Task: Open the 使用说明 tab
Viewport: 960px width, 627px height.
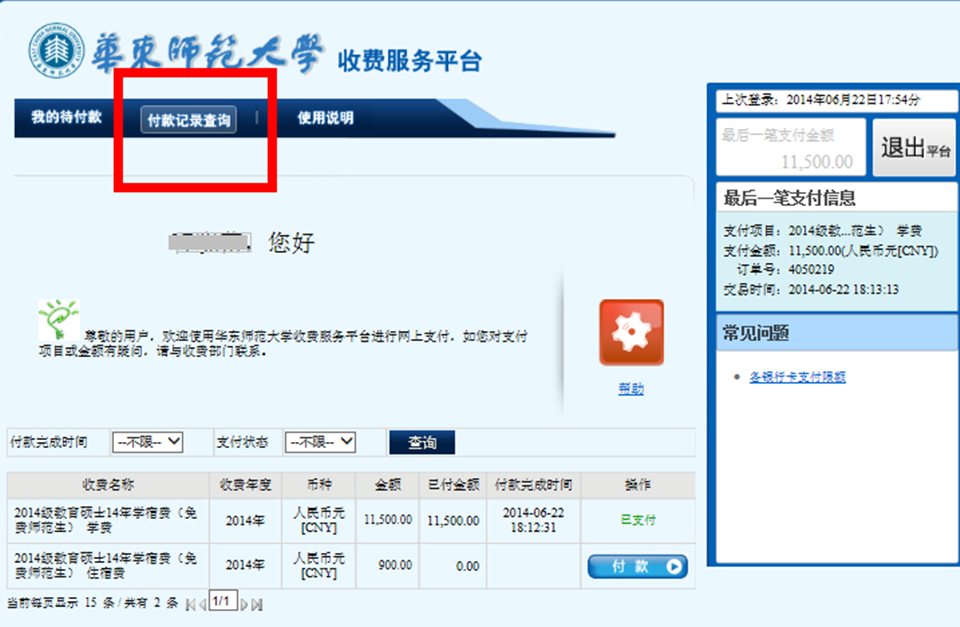Action: point(325,118)
